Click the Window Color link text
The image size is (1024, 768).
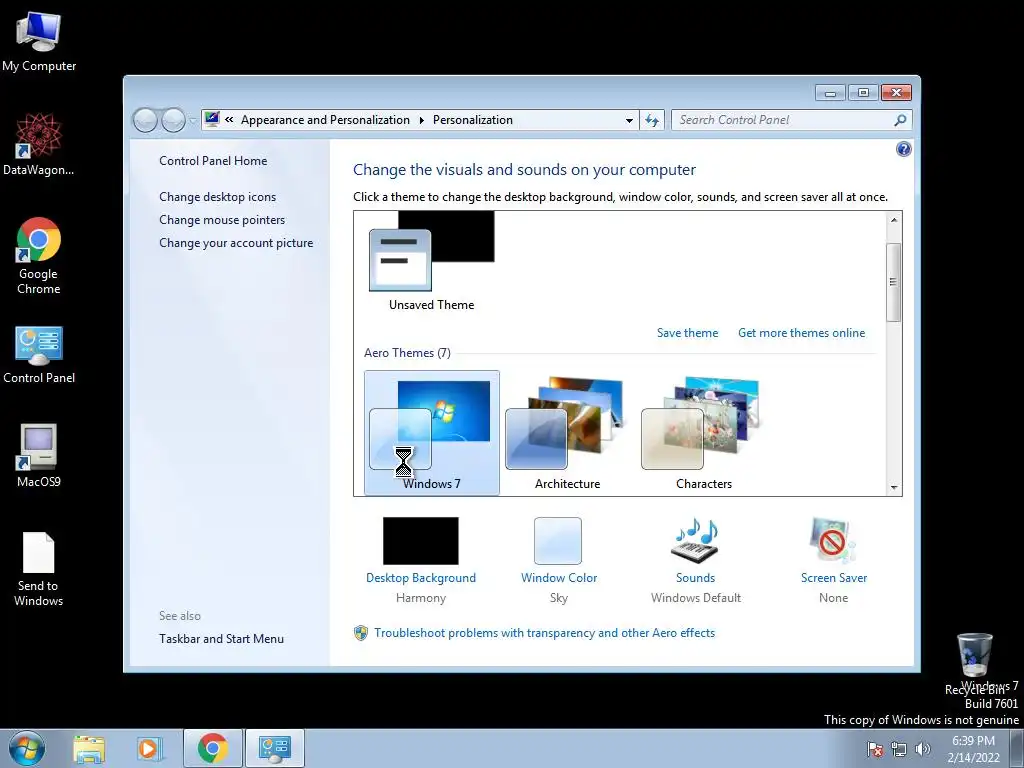558,578
